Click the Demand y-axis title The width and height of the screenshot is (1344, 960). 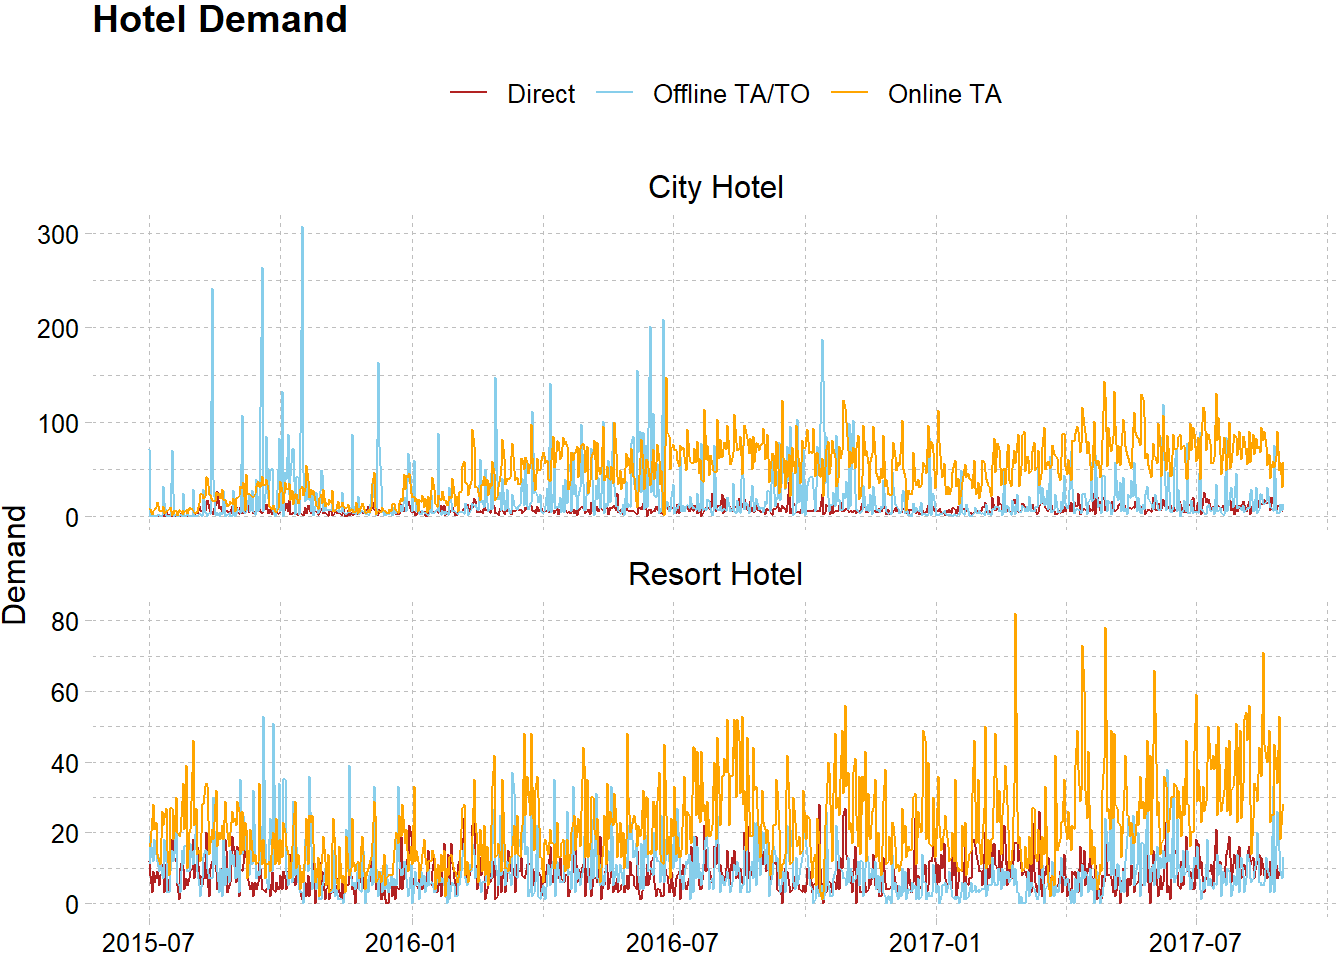(x=15, y=565)
